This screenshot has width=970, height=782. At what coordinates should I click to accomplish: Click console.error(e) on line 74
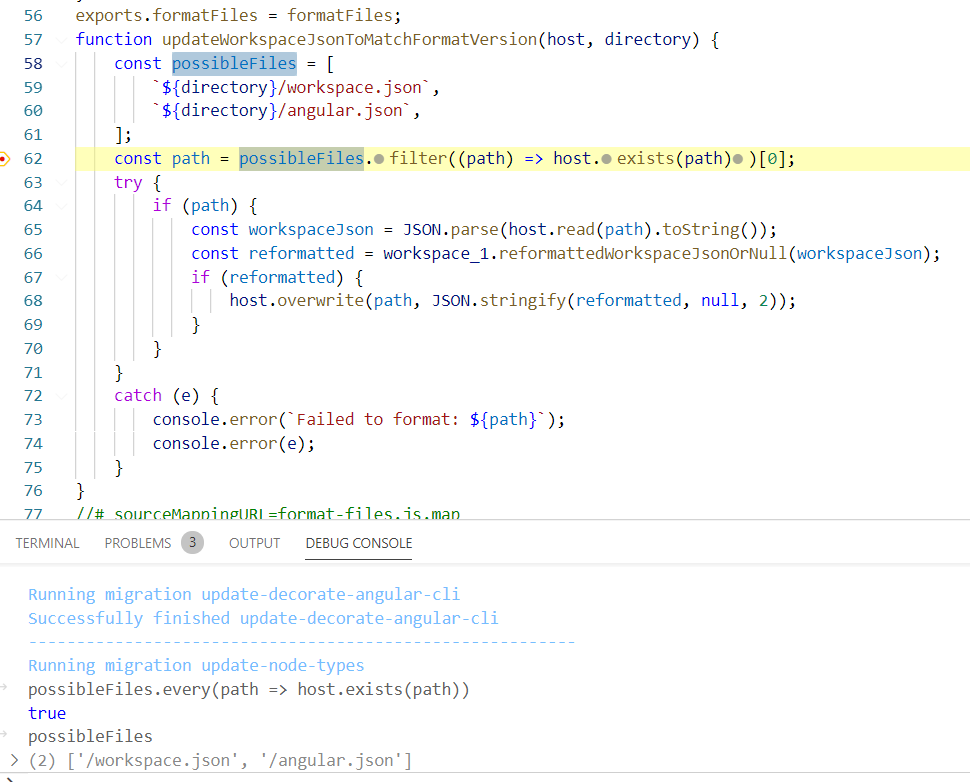pos(233,444)
